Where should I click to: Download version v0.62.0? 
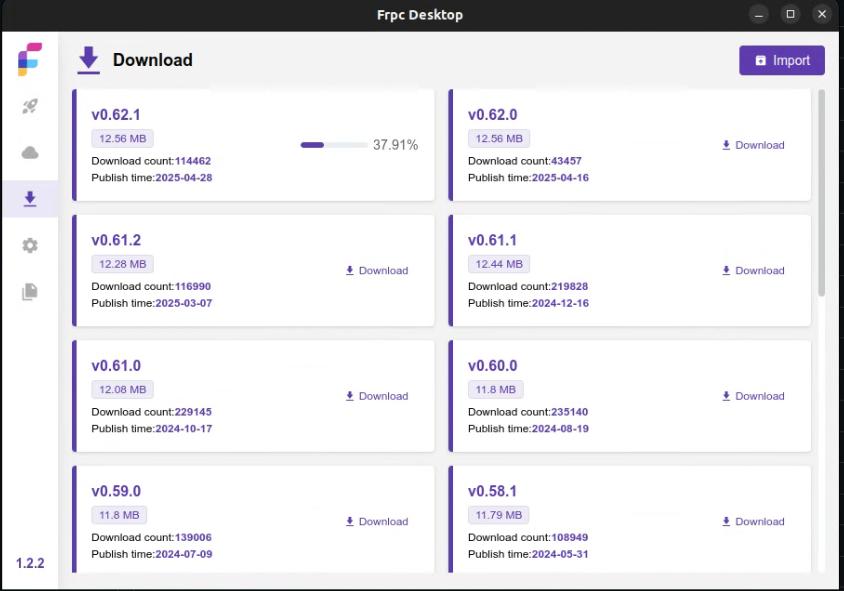(x=753, y=145)
